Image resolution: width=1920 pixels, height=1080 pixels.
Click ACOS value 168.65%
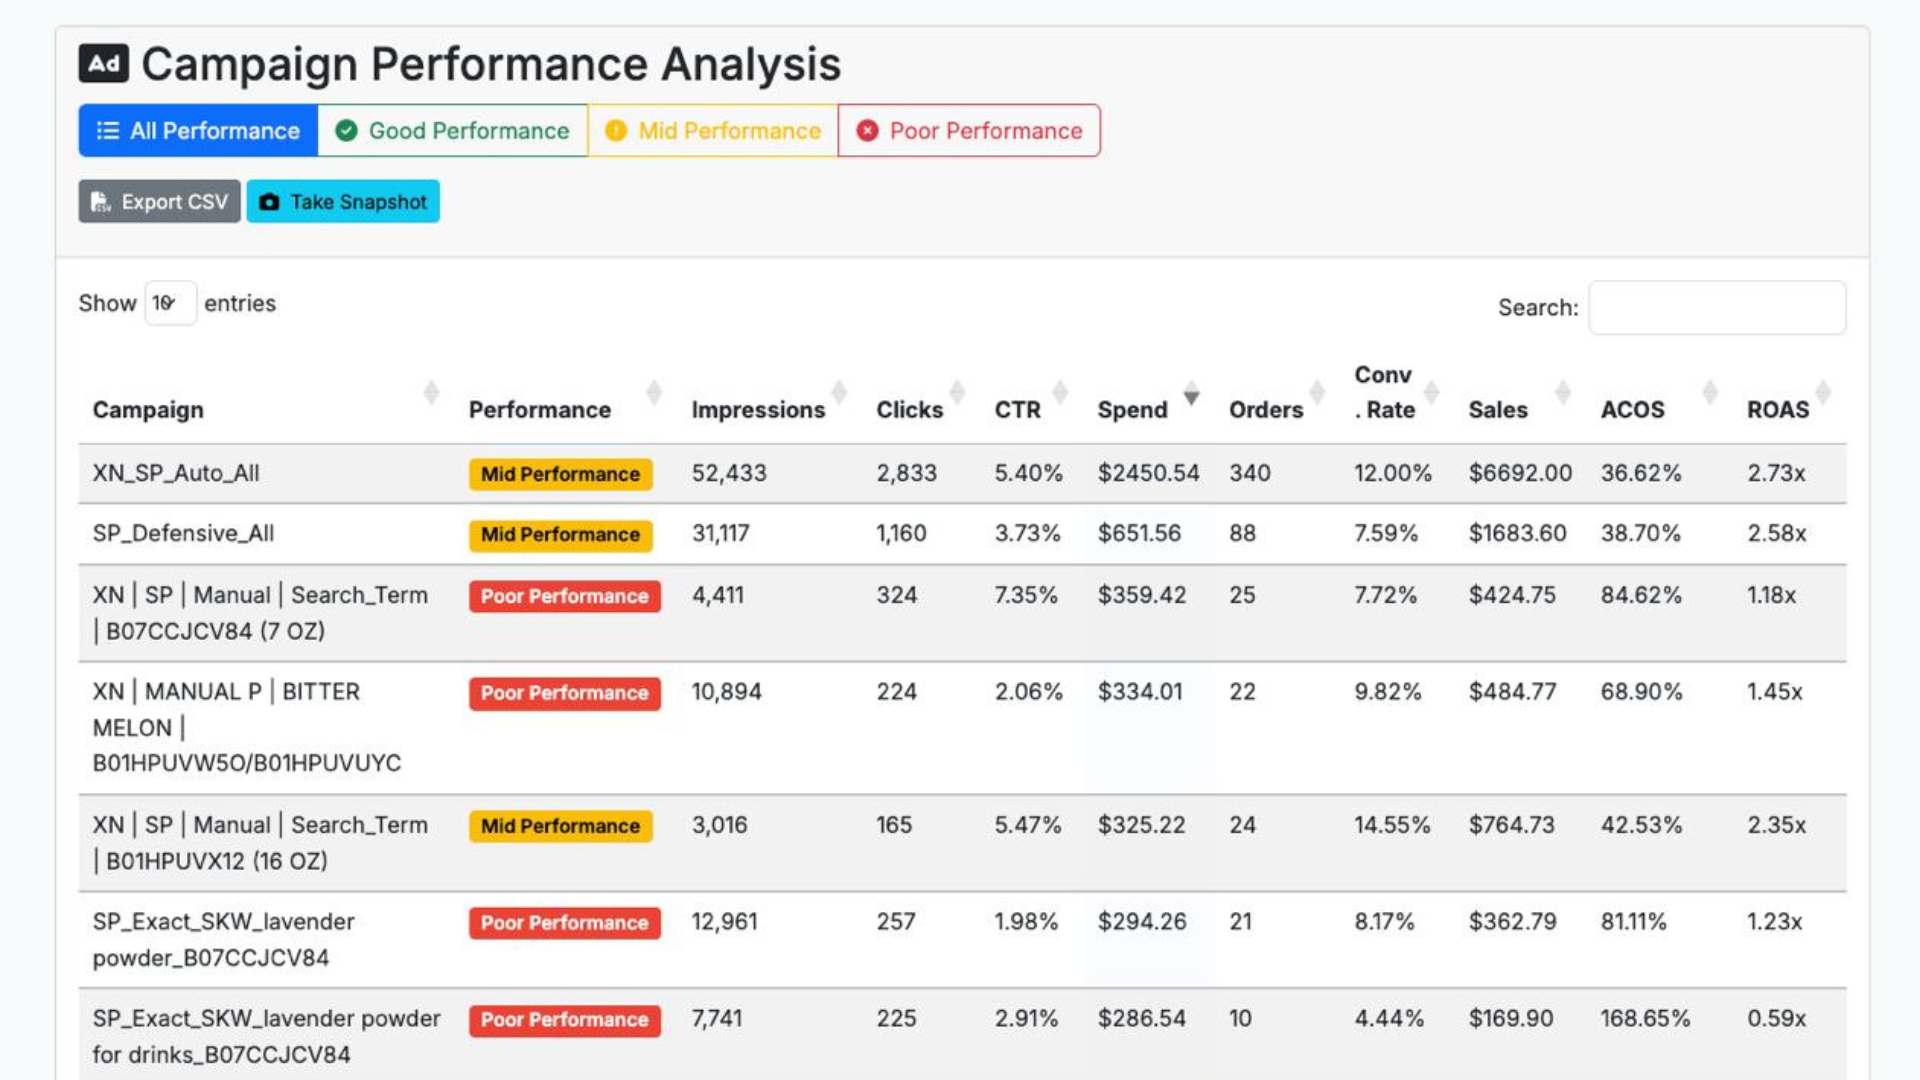(1645, 1018)
